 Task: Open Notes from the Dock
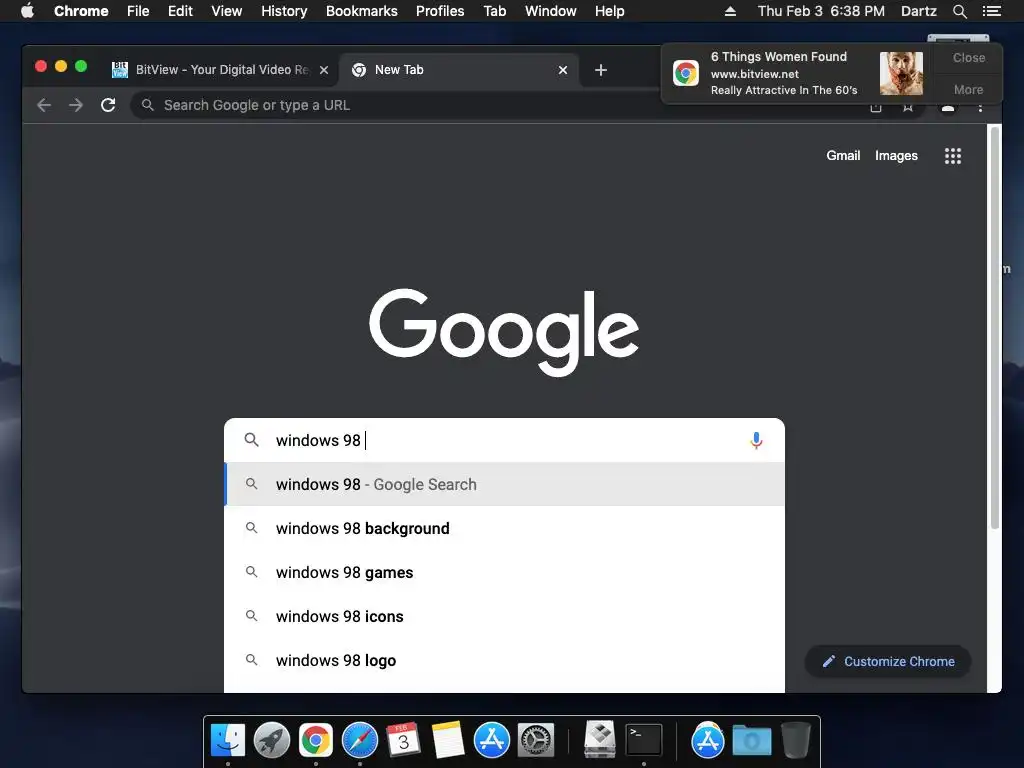click(x=448, y=741)
